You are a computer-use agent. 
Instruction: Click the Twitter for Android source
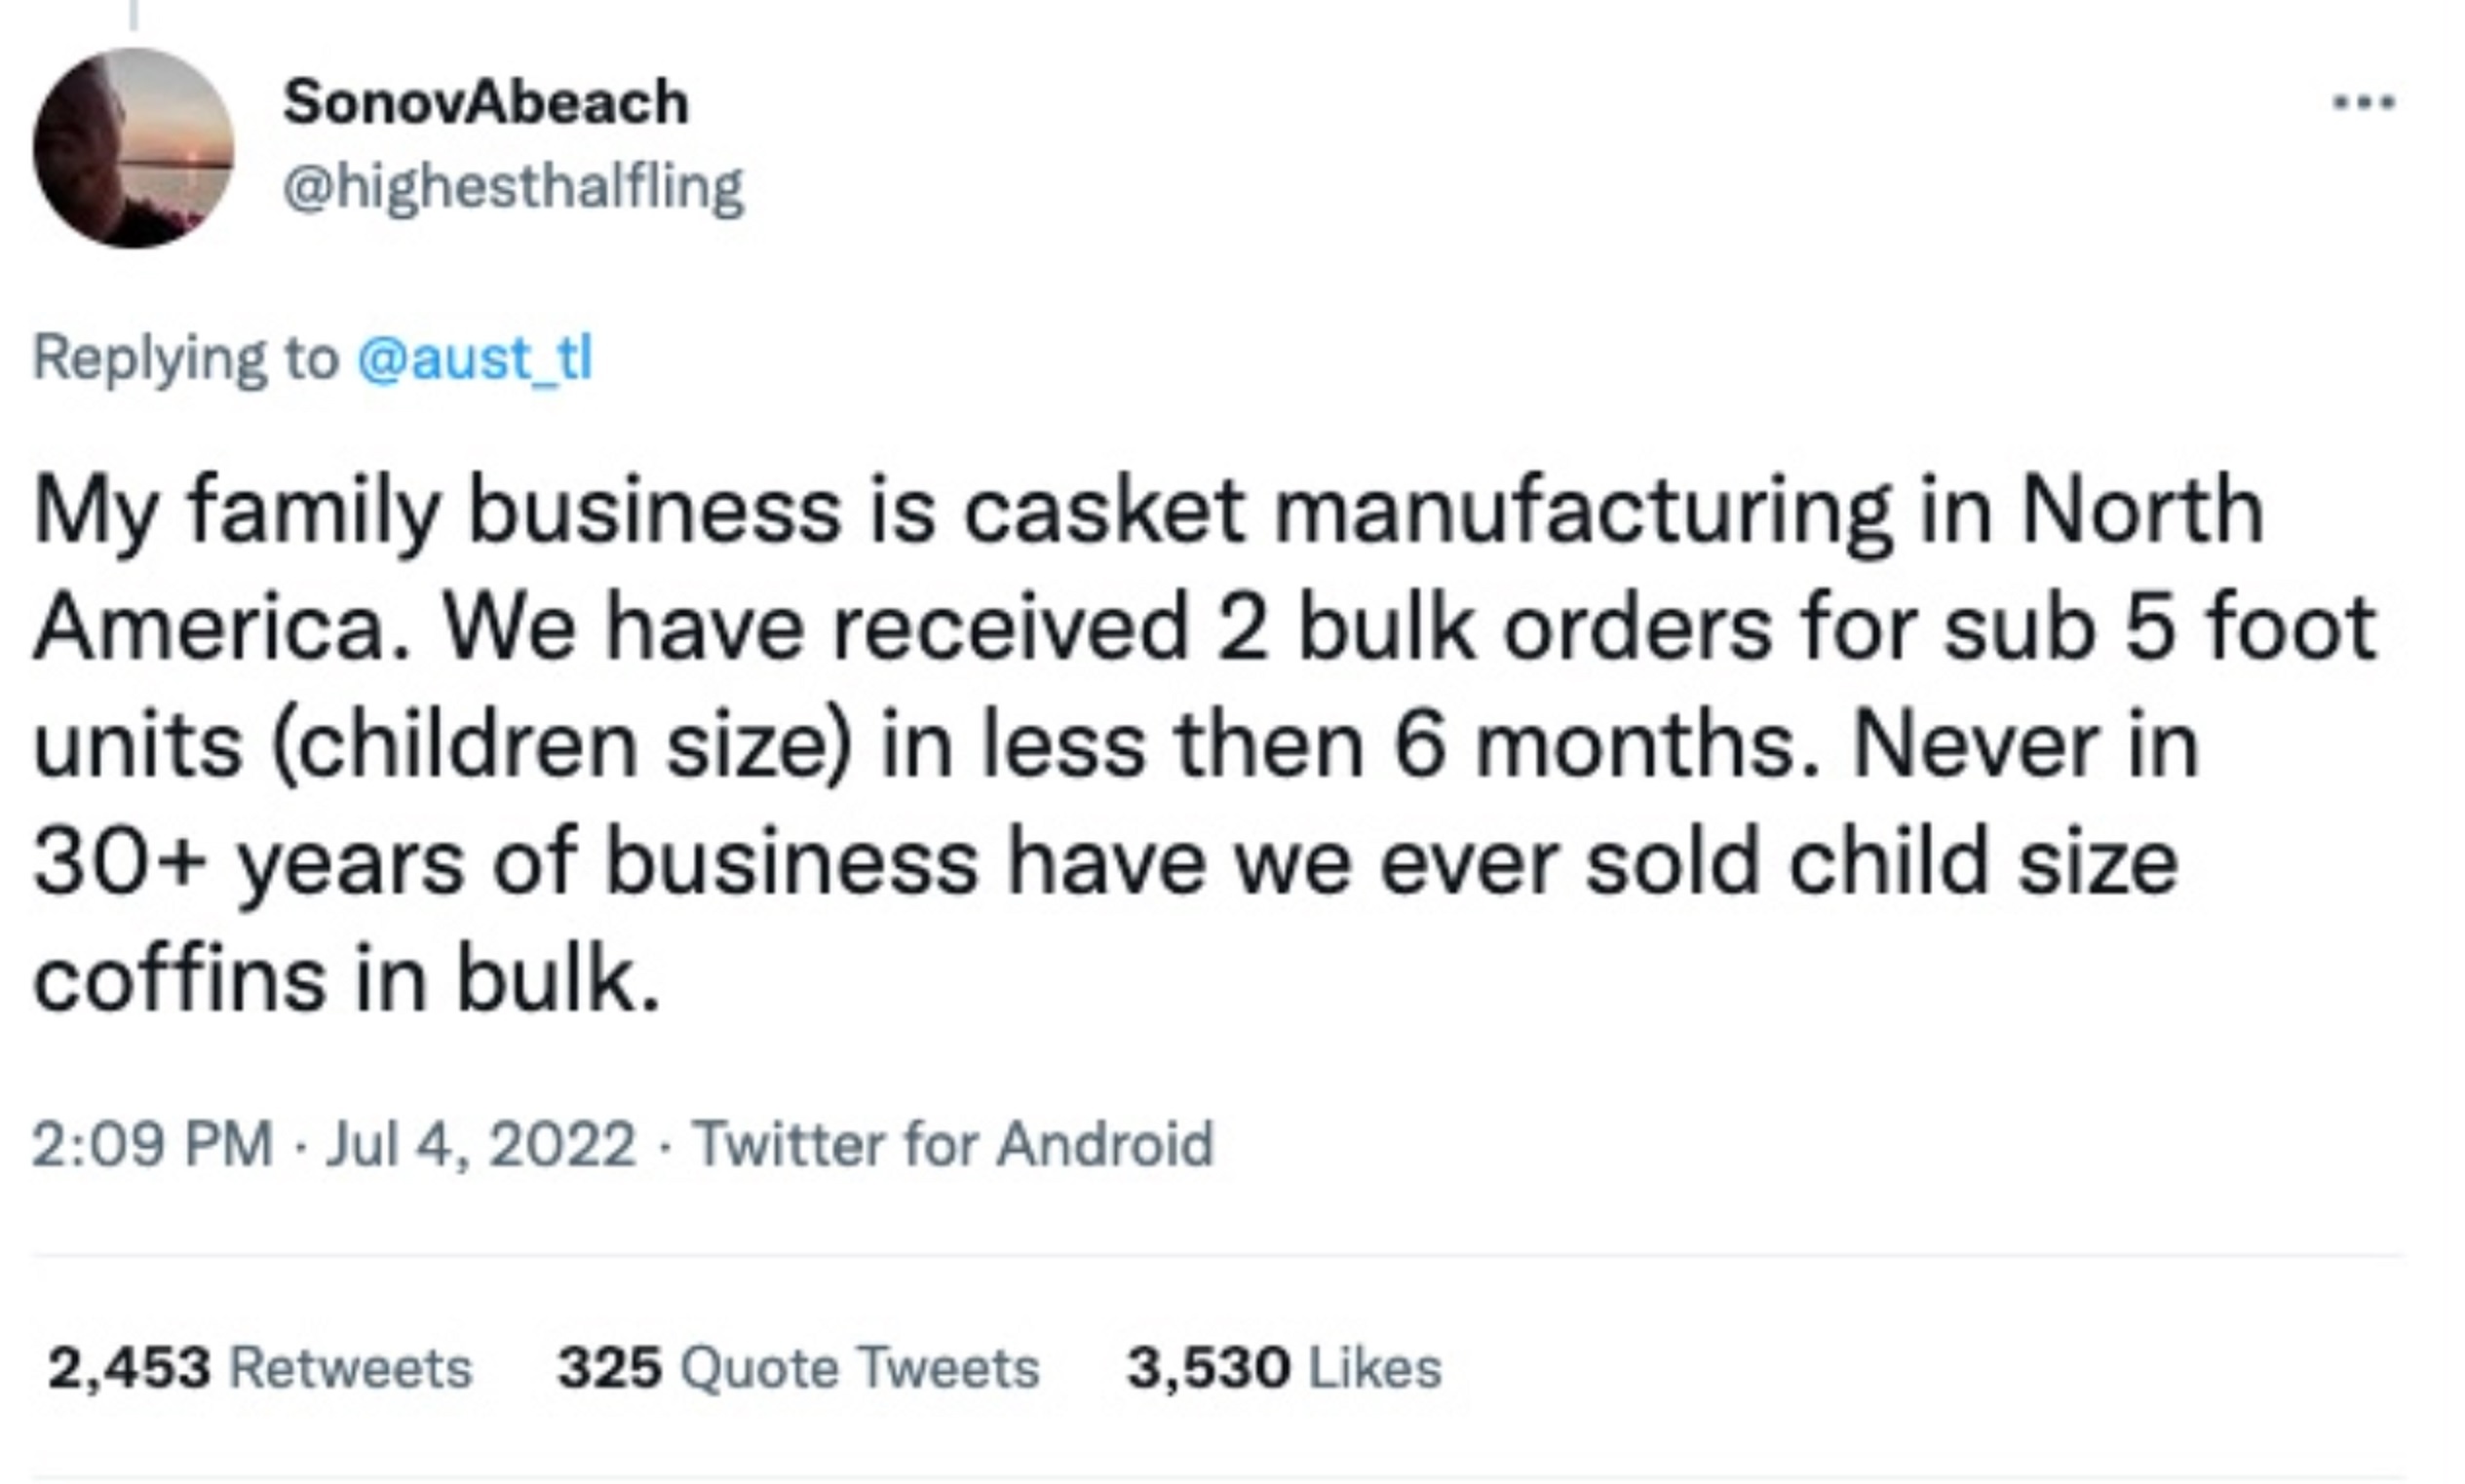[953, 1143]
